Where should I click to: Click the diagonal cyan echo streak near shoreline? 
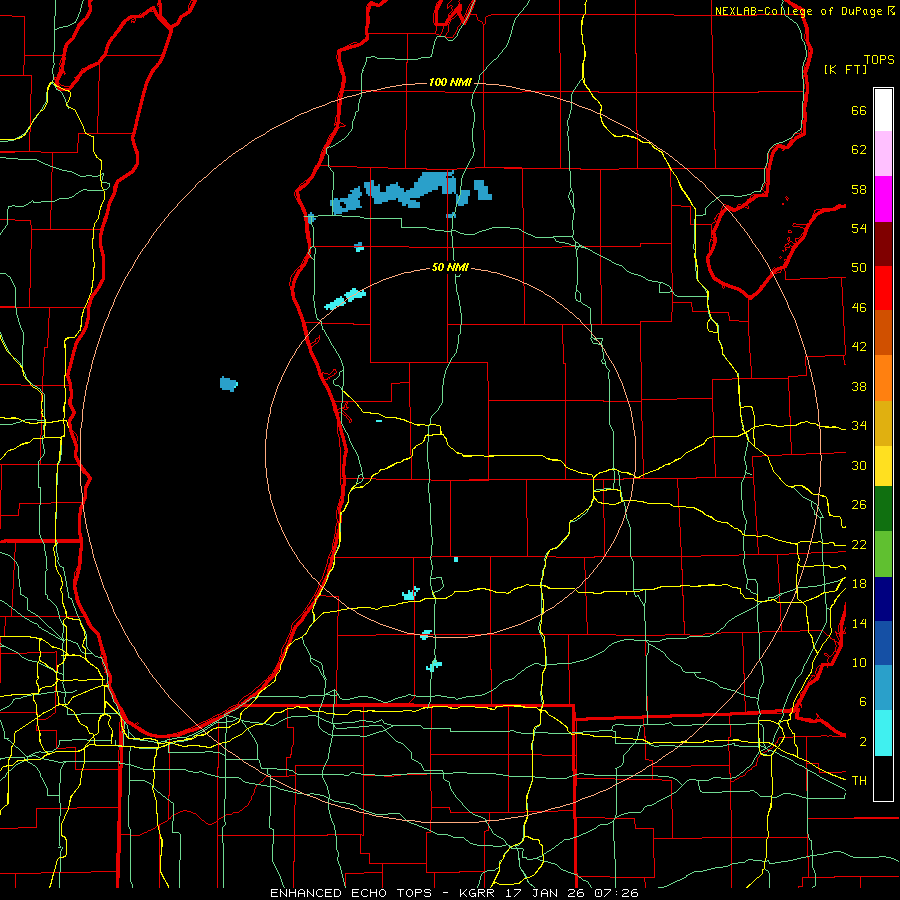[x=345, y=299]
